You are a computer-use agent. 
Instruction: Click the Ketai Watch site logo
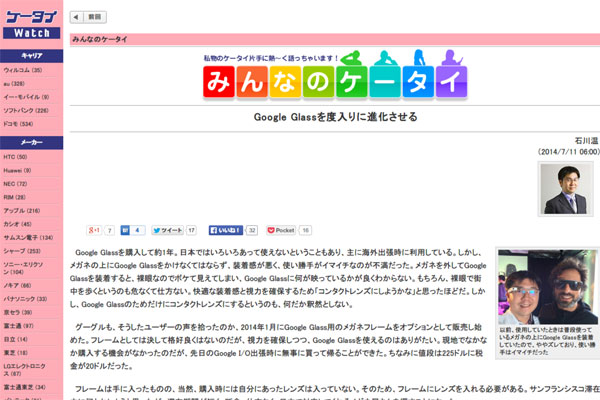[31, 24]
